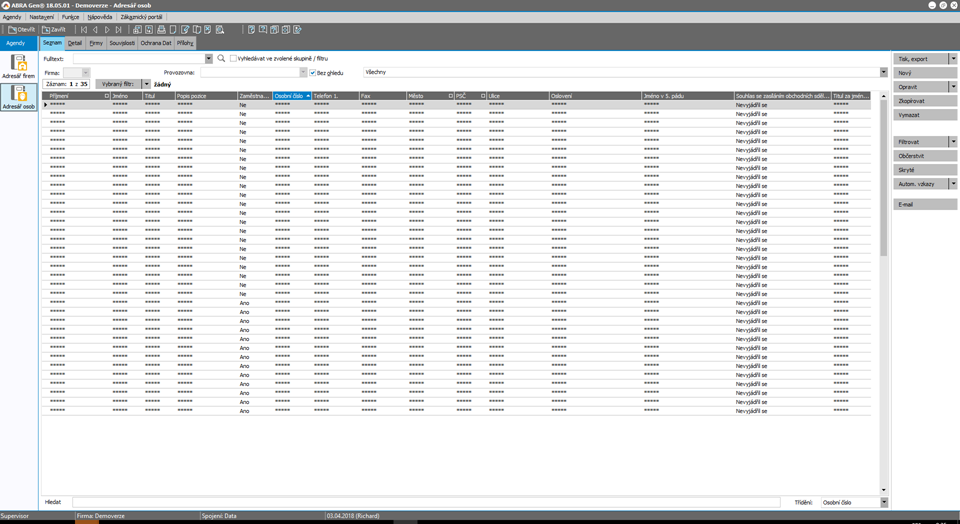Click the Tisk, export button
960x524 pixels.
pyautogui.click(x=921, y=59)
